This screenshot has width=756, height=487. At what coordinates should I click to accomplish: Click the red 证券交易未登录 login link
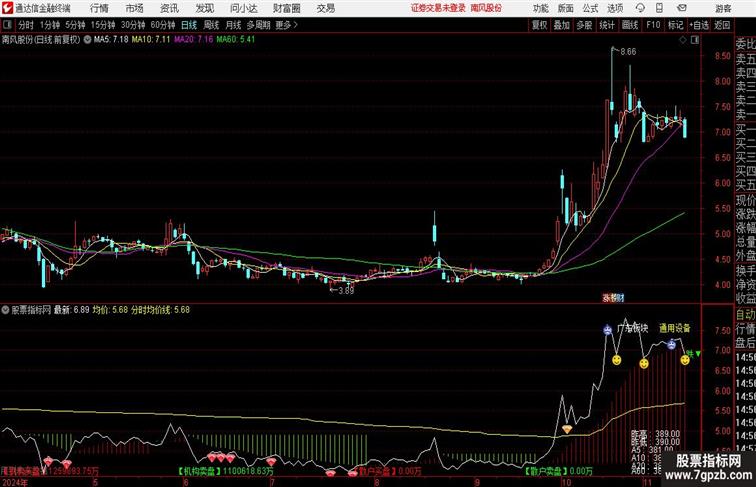438,8
